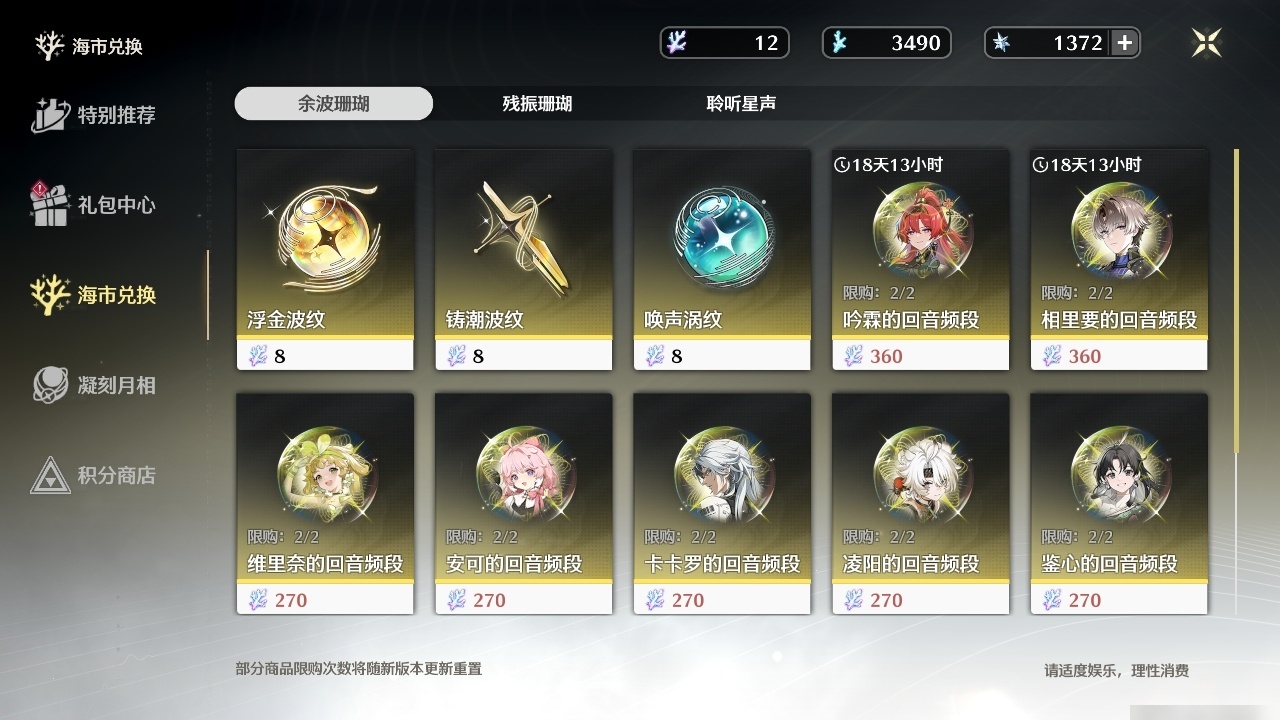Open 吟霖的回音频段 character item
The height and width of the screenshot is (720, 1280).
point(921,260)
